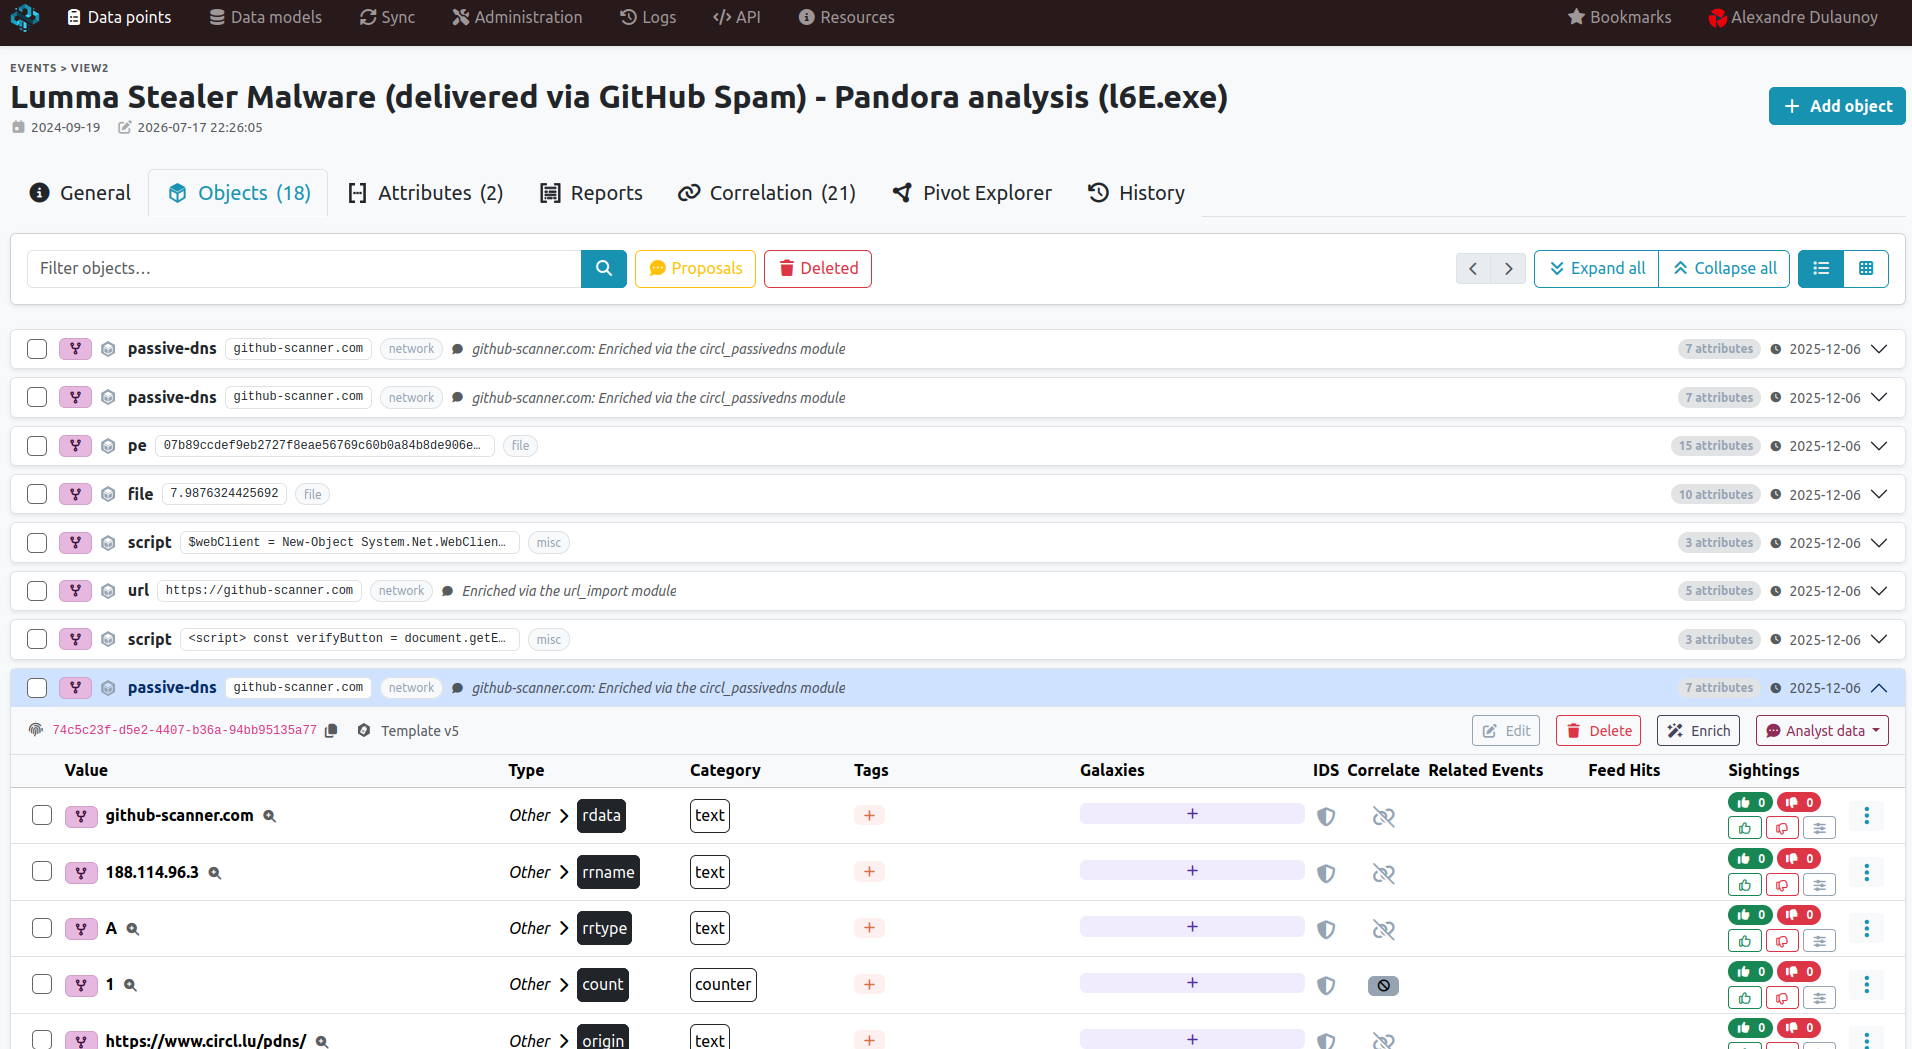Toggle IDS shield for rdata attribute
Image resolution: width=1912 pixels, height=1049 pixels.
tap(1326, 816)
